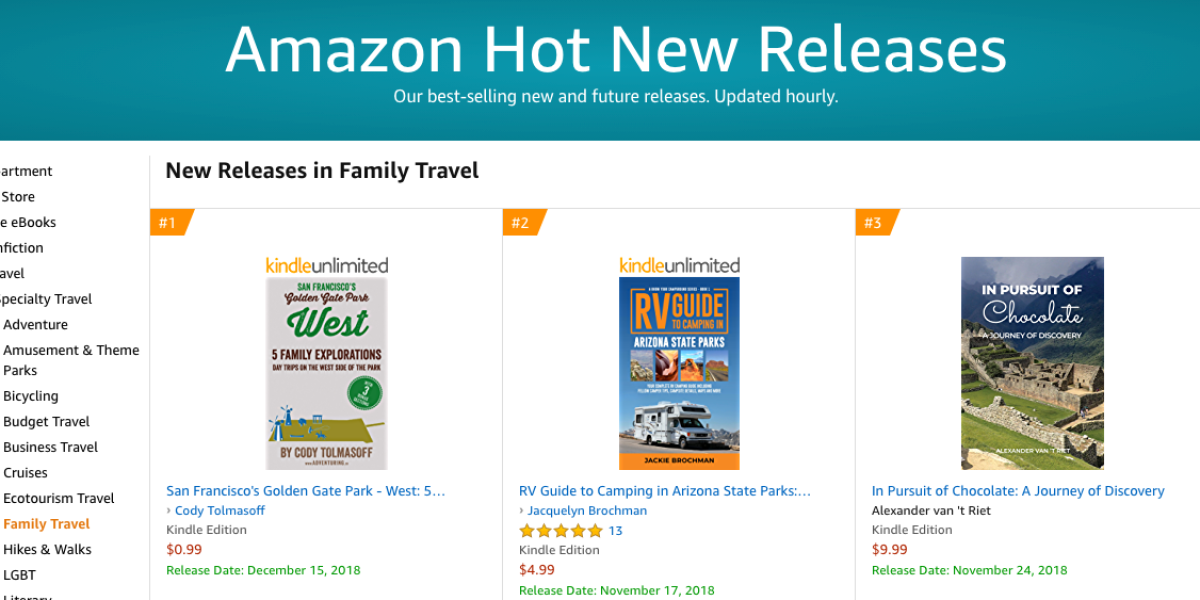The image size is (1200, 600).
Task: Open the RV Guide Arizona book cover
Action: [x=679, y=373]
